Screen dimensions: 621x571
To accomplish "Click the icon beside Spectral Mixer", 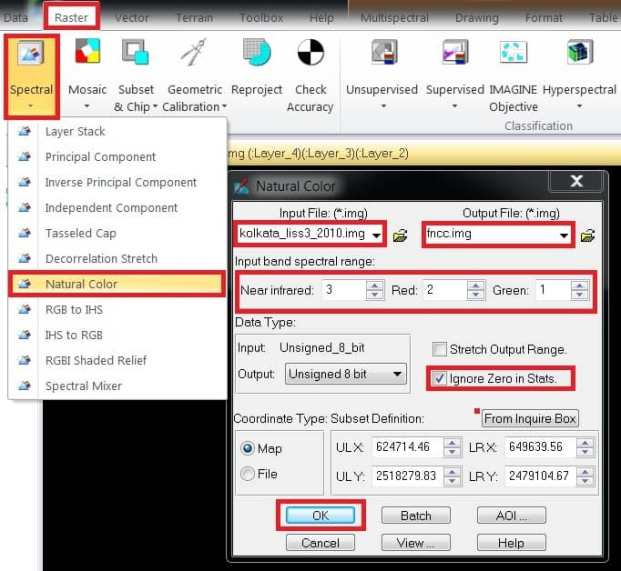I will coord(25,385).
